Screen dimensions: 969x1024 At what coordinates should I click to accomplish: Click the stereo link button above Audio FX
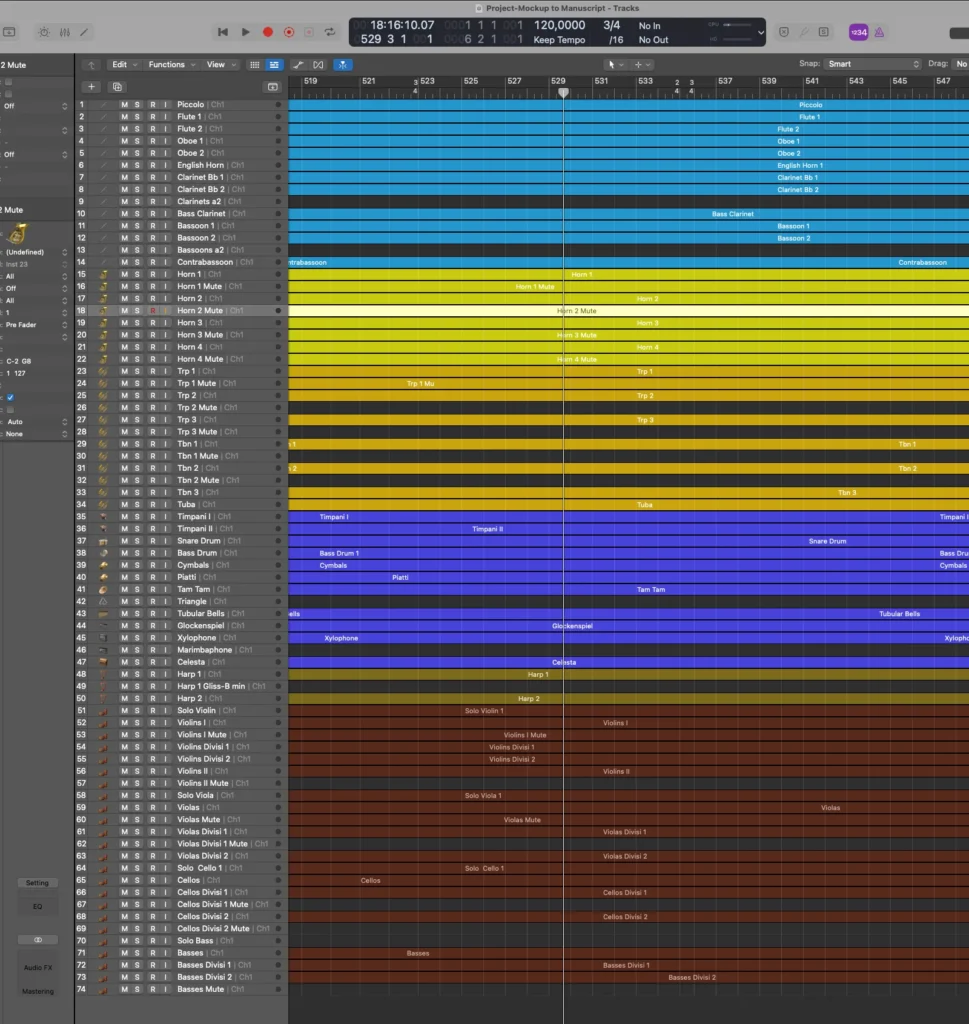click(37, 940)
